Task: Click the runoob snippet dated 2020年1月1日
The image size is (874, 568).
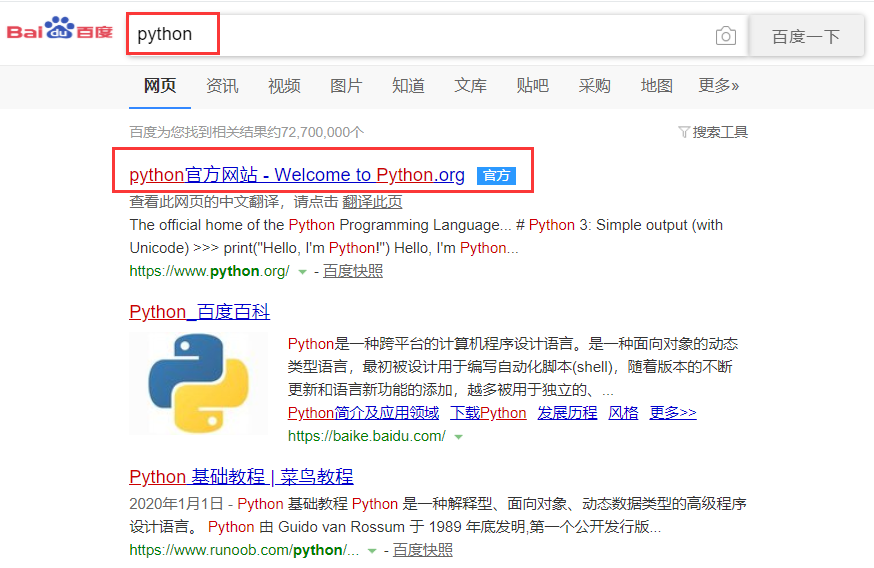Action: (438, 515)
